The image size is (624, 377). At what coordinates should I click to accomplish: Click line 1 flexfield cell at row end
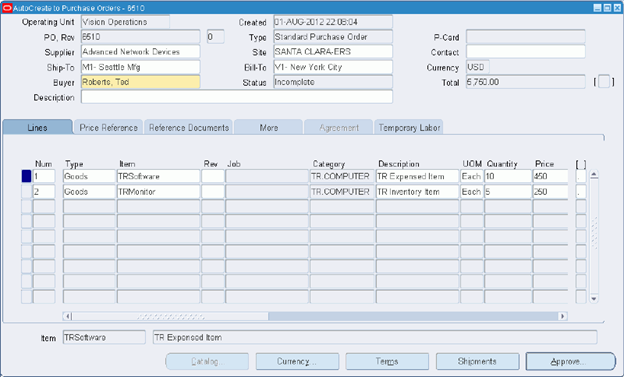pyautogui.click(x=581, y=176)
